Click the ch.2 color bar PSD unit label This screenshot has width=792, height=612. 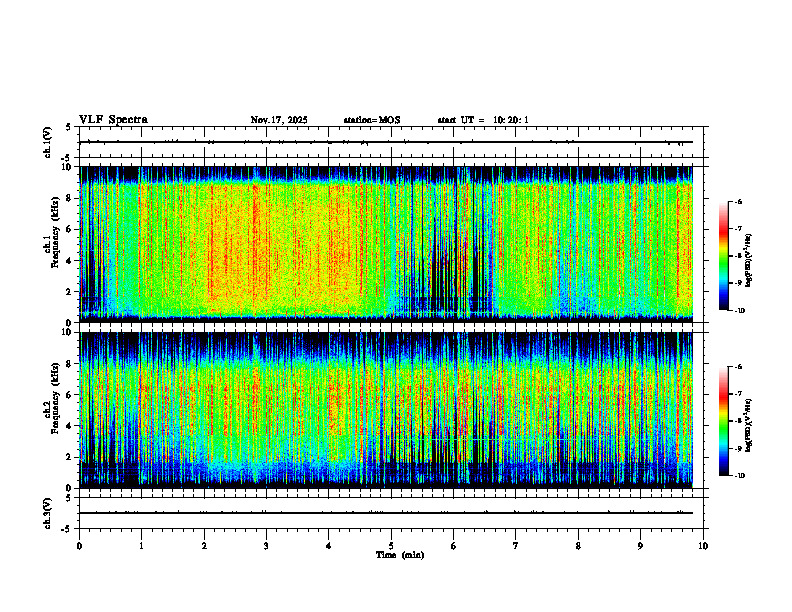pyautogui.click(x=749, y=426)
